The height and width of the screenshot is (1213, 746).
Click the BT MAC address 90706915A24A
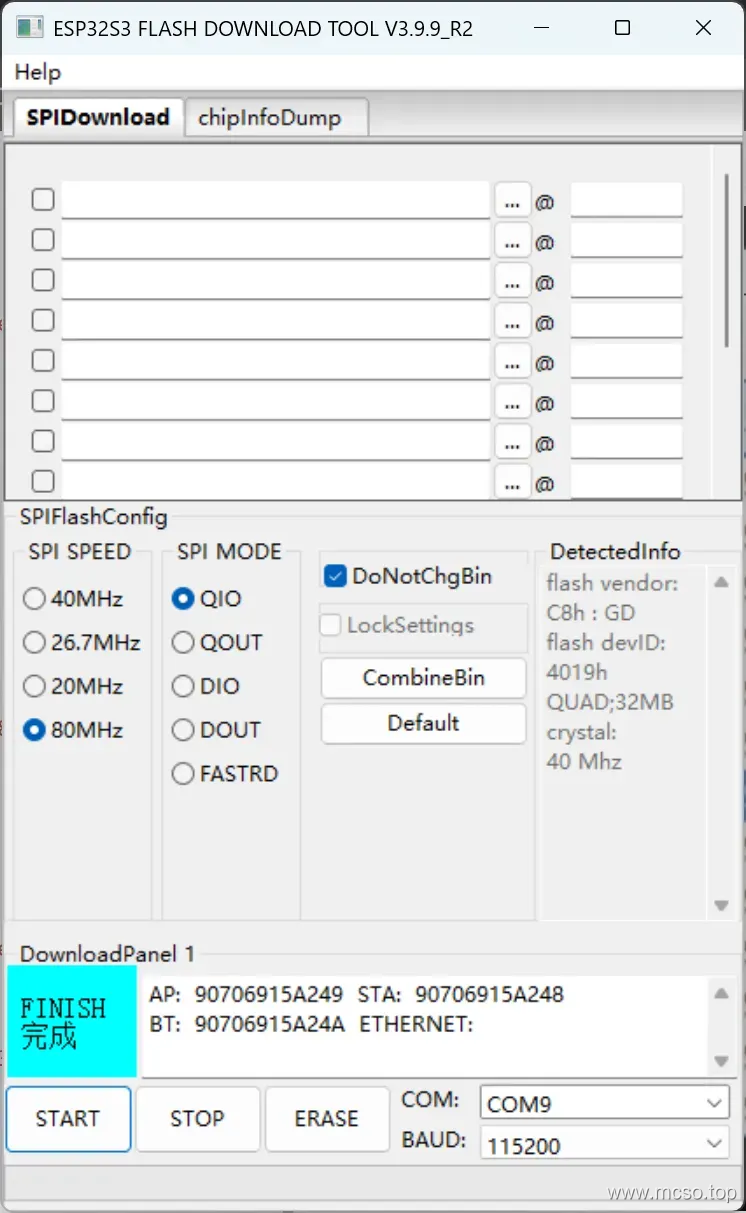point(270,1024)
